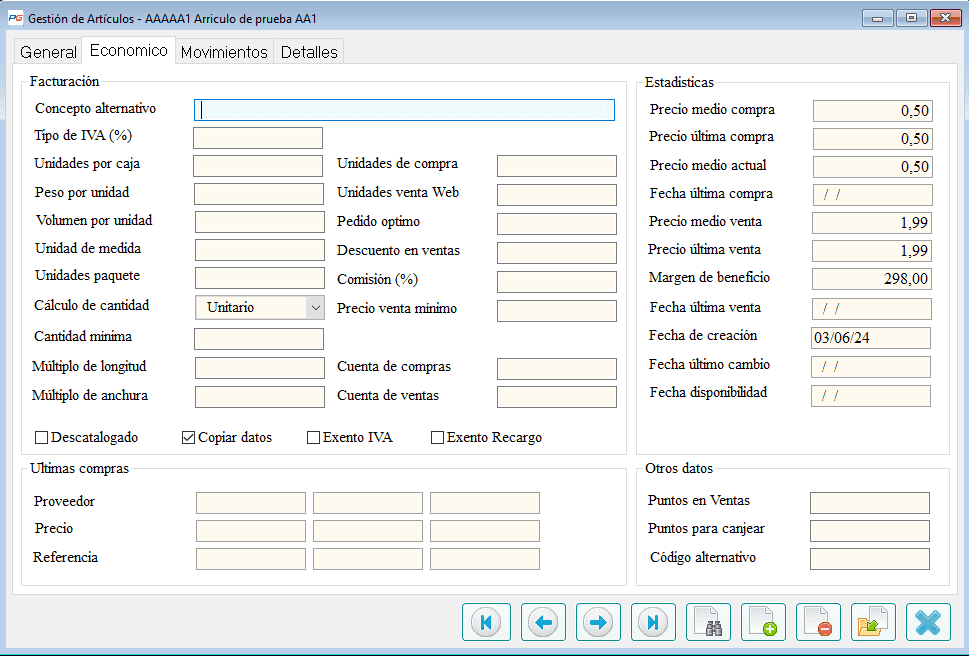
Task: Open the Cálculo de cantidad dropdown
Action: tap(260, 307)
